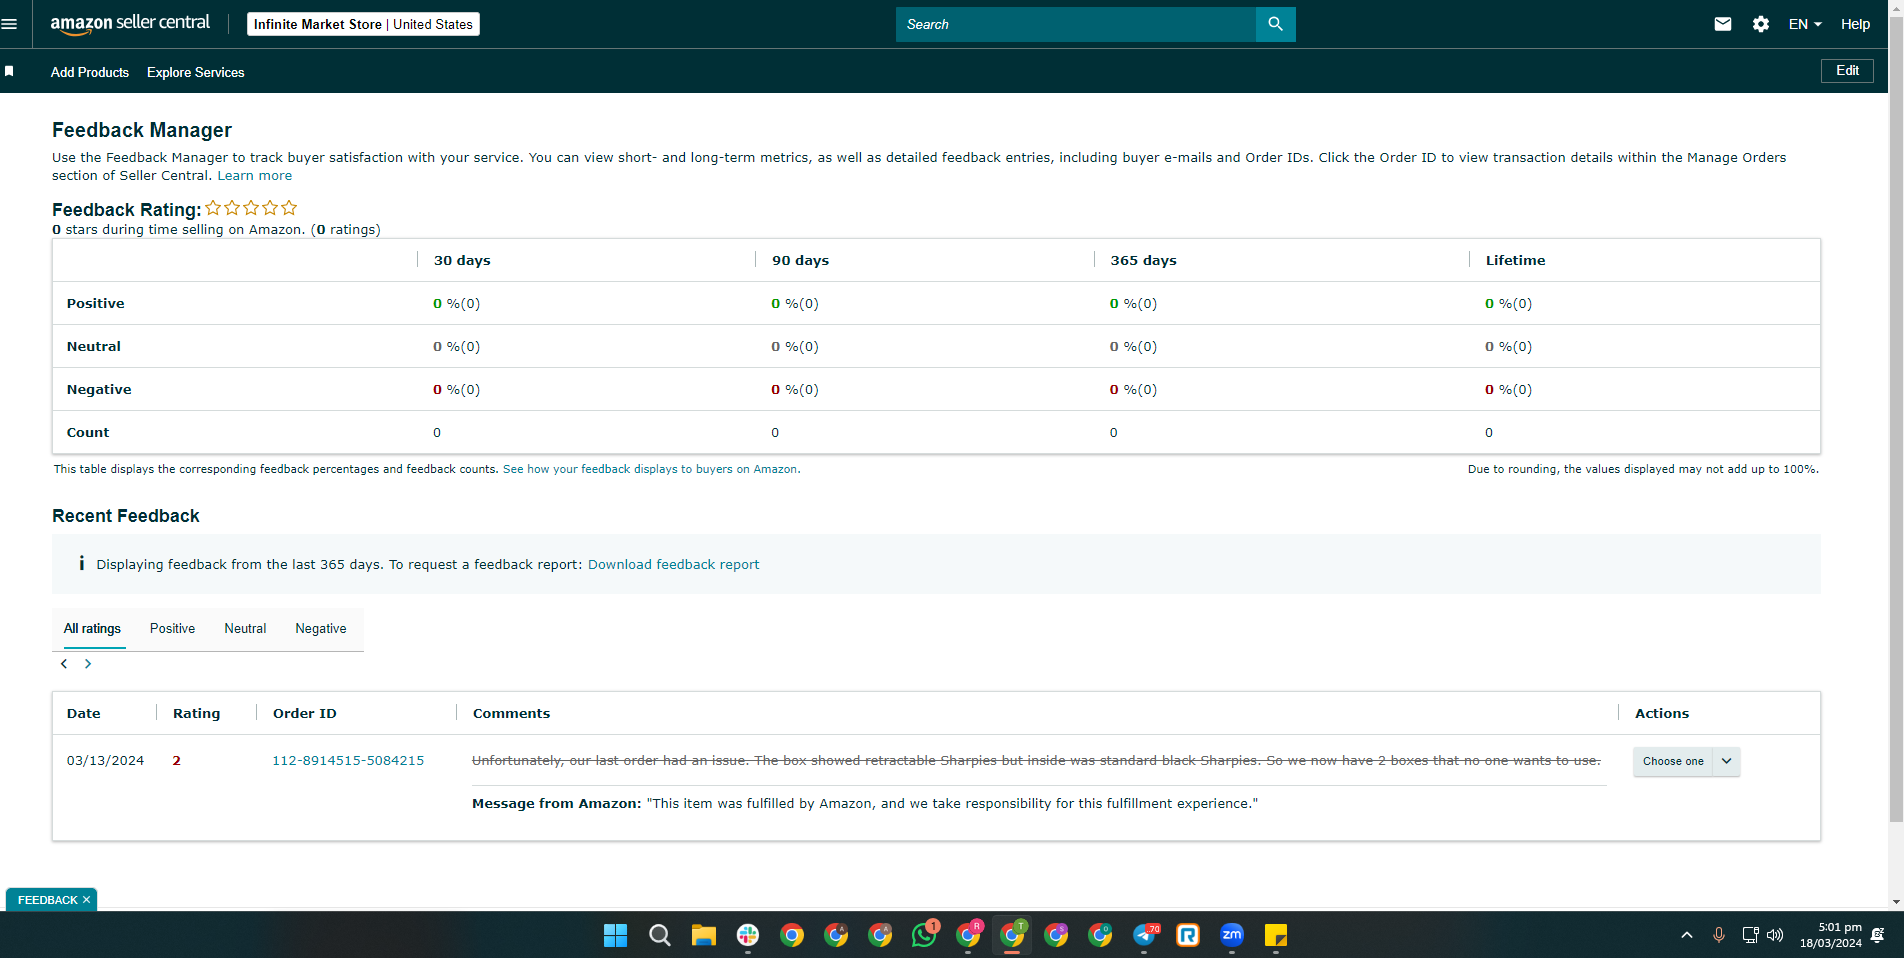Close the FEEDBACK tab with X

pos(87,900)
